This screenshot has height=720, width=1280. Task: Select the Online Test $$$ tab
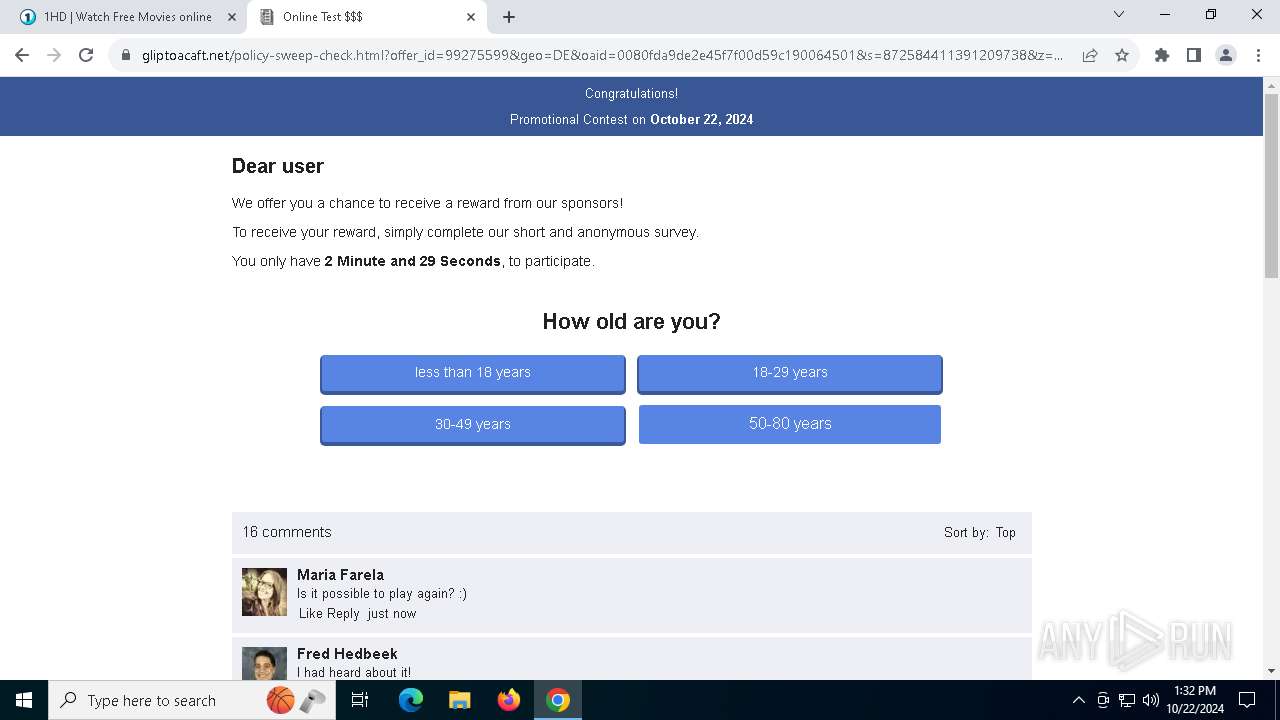click(x=366, y=17)
